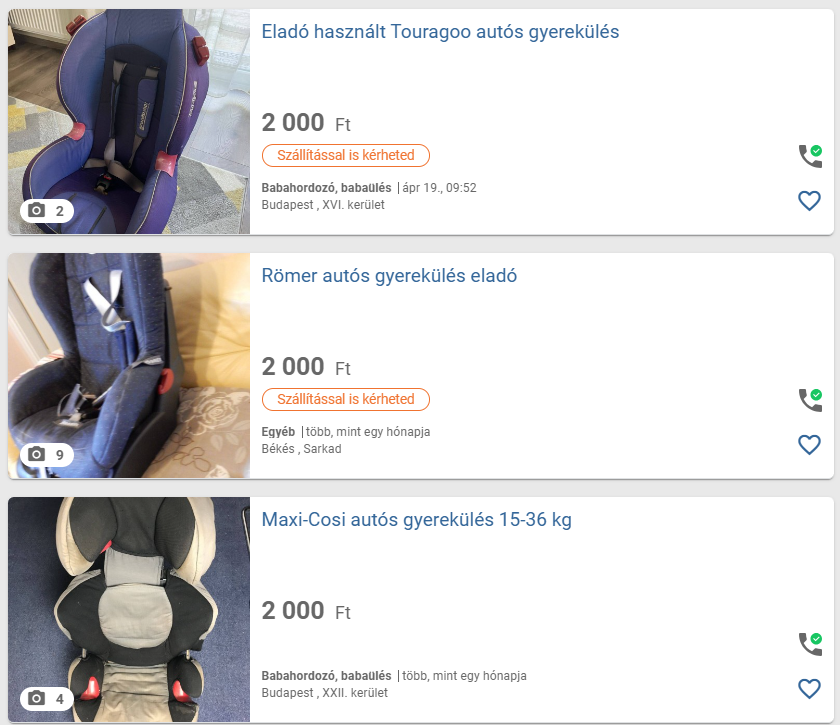Open camera badge showing 9 photos

point(47,454)
